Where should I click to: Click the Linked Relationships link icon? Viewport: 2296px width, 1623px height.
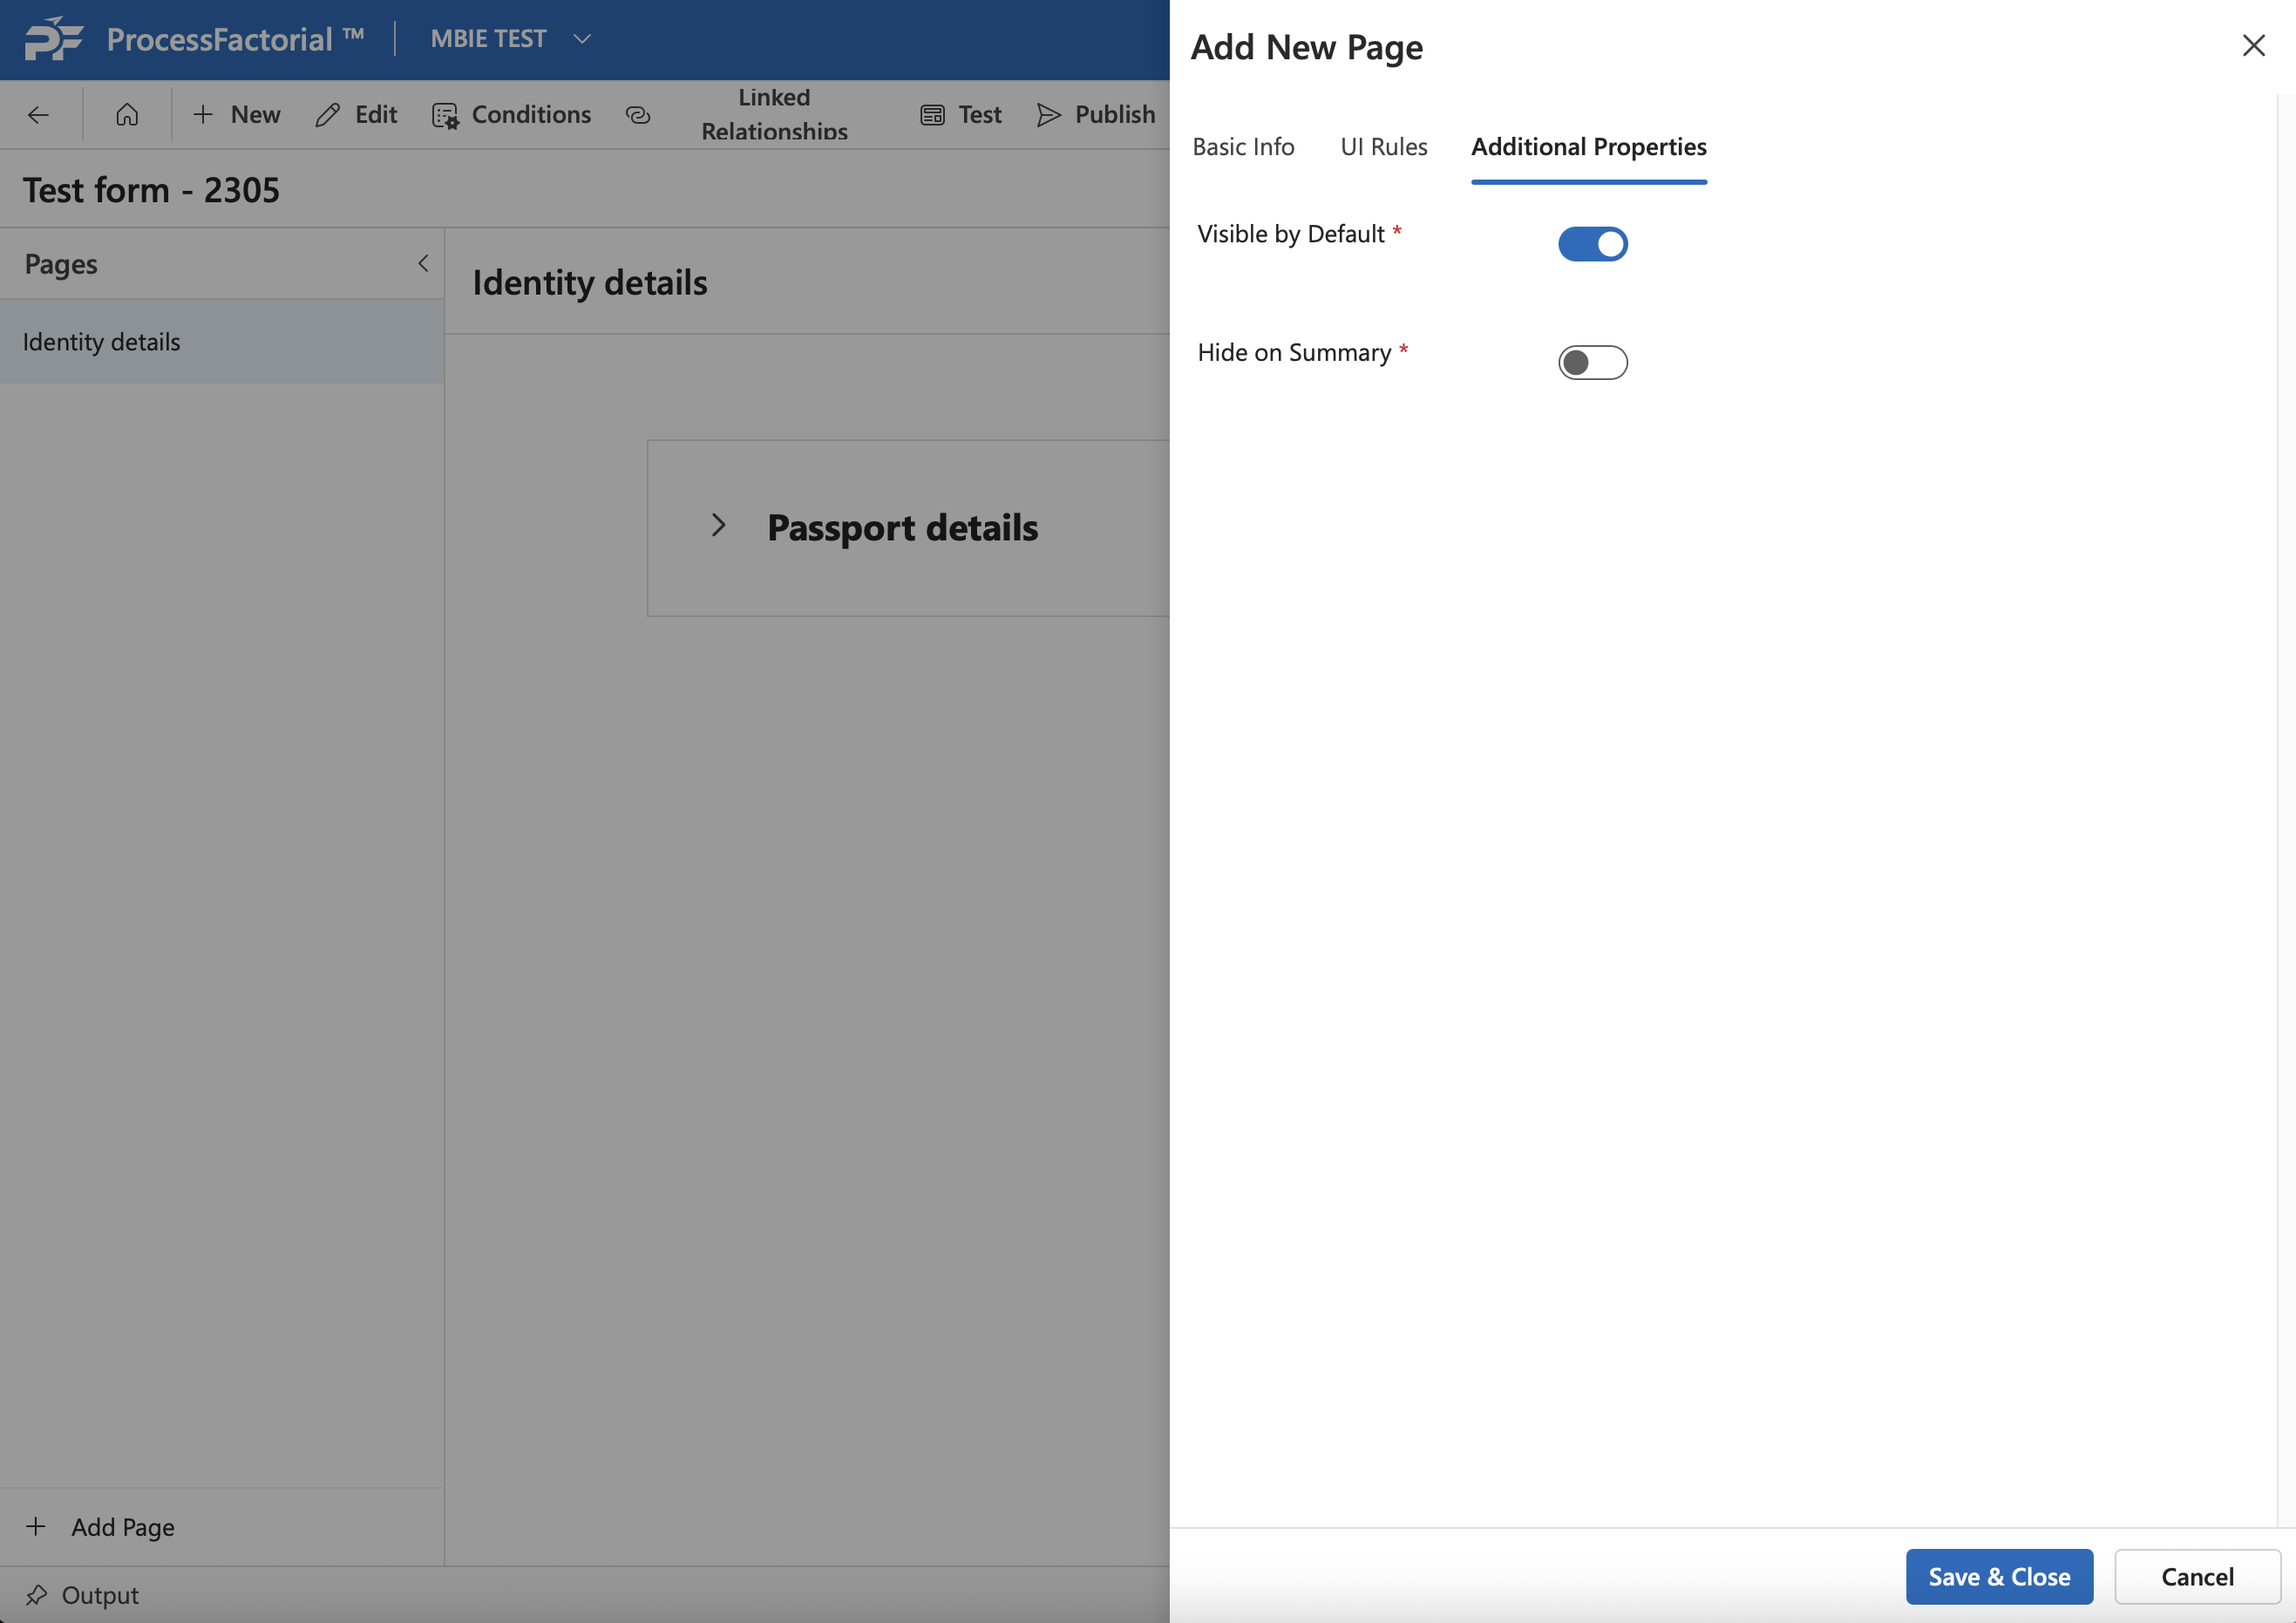point(638,115)
